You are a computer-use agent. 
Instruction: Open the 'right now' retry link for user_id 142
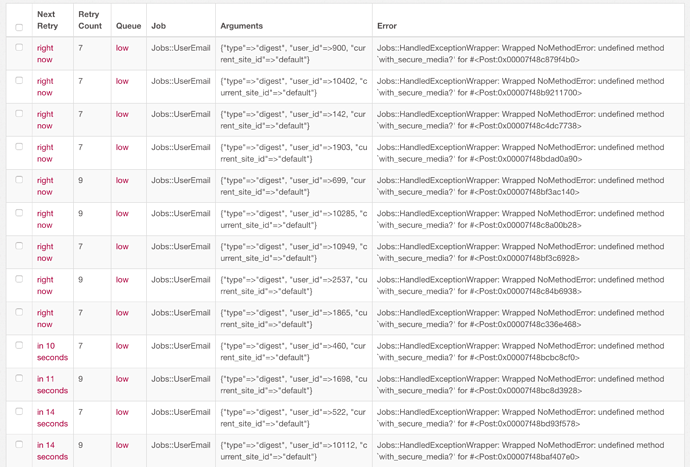pyautogui.click(x=45, y=120)
